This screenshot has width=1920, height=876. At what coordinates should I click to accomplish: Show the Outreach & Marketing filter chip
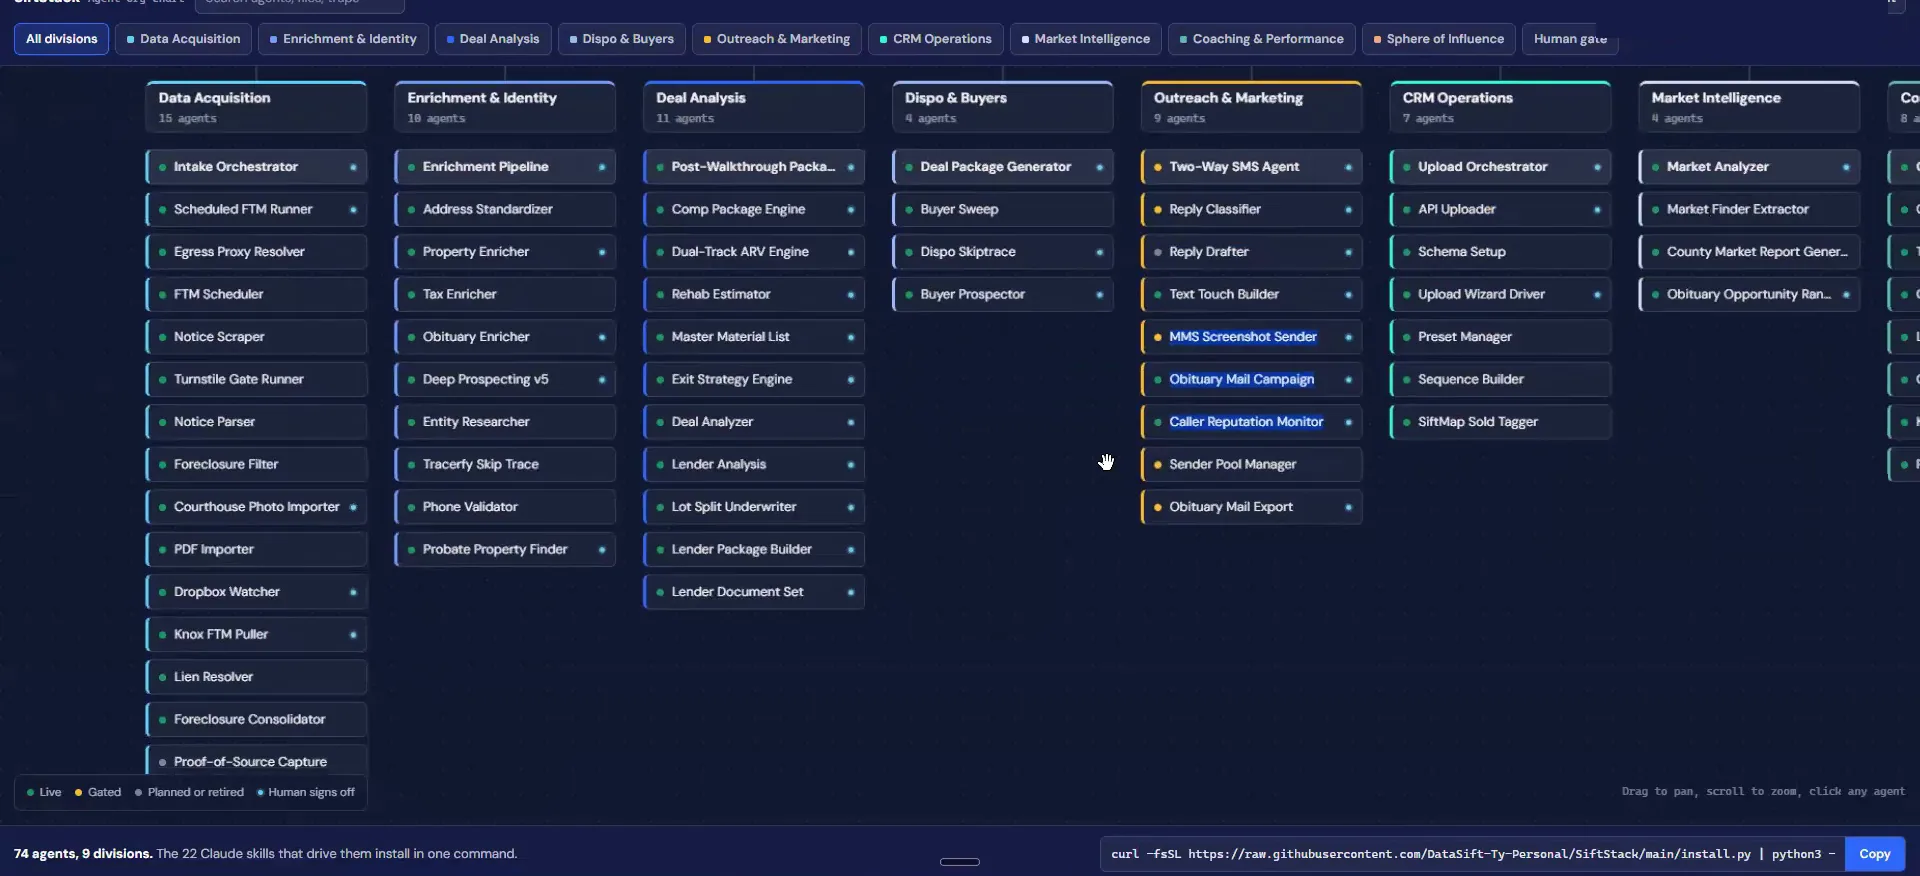(x=777, y=39)
